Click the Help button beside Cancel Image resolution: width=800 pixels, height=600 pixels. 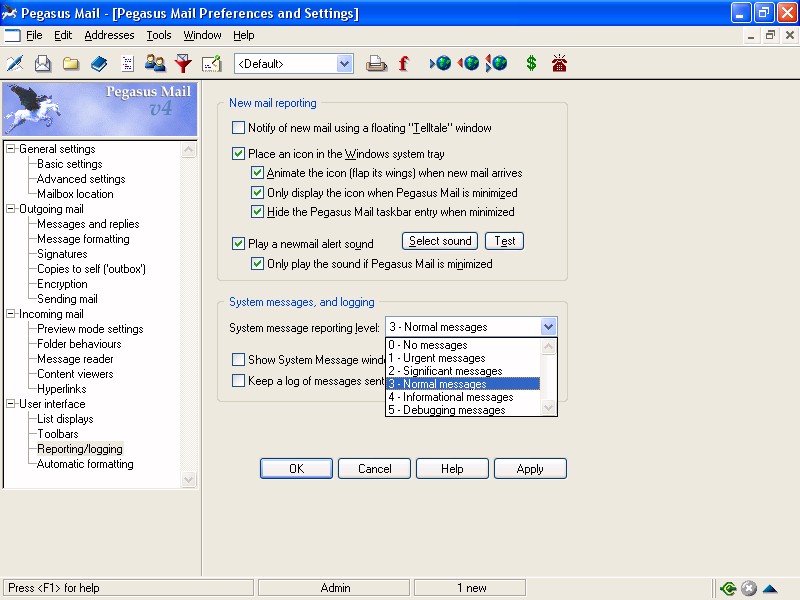(452, 468)
